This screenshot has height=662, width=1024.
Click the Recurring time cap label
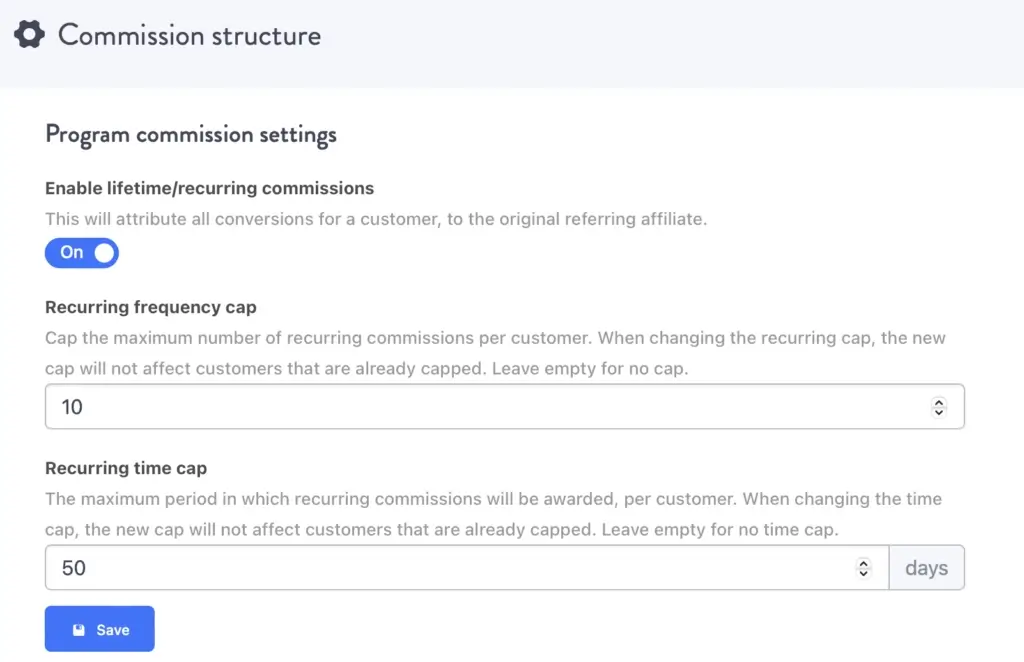[125, 467]
